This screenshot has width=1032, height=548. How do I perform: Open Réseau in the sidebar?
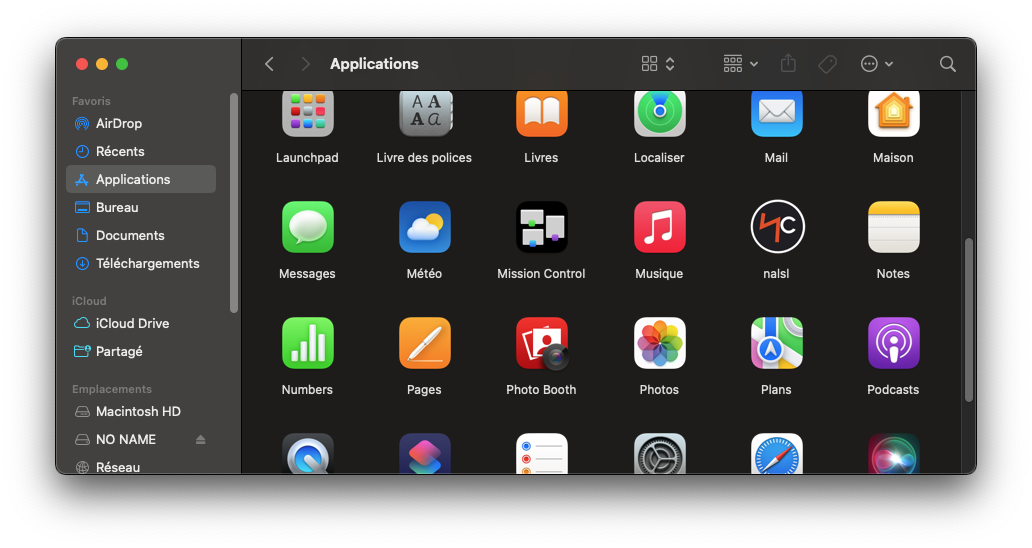pos(141,466)
